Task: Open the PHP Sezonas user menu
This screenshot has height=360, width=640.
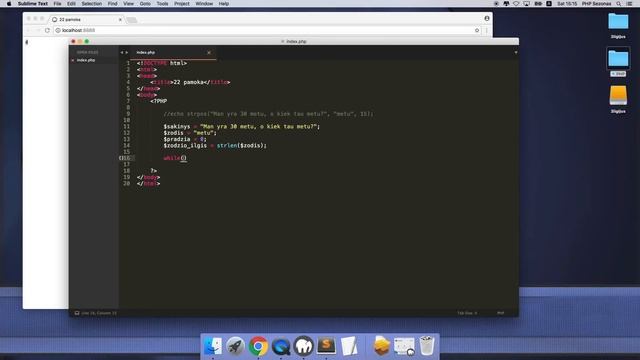Action: pos(596,4)
